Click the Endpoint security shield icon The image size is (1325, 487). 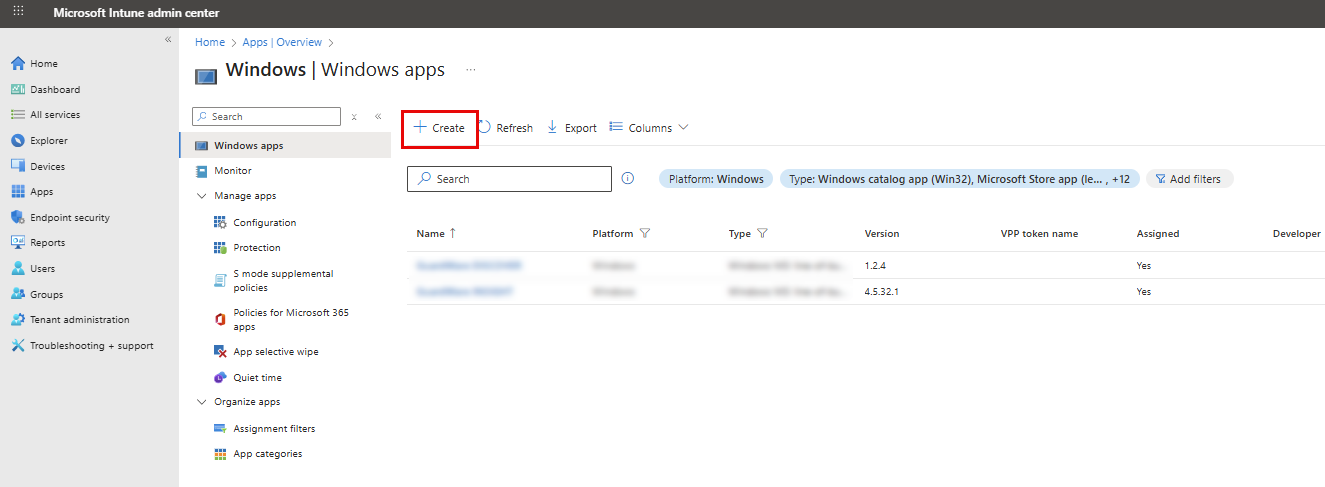pyautogui.click(x=18, y=217)
